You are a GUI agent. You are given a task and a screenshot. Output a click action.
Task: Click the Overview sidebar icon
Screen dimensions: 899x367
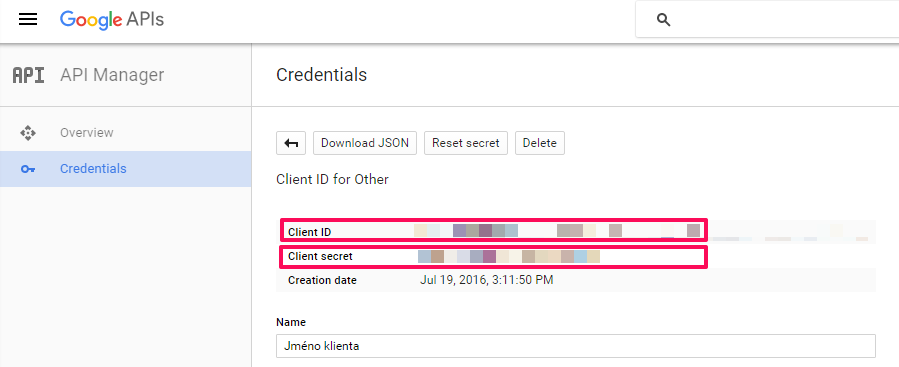28,133
